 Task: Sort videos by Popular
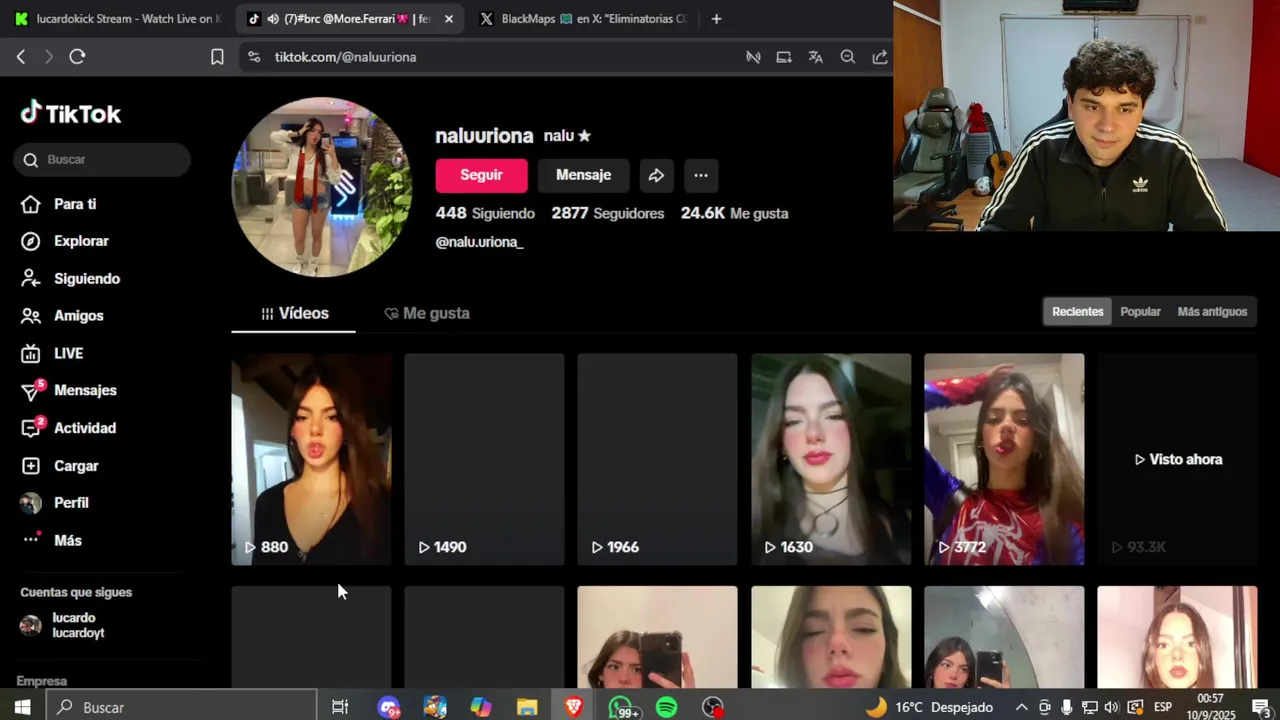1140,312
